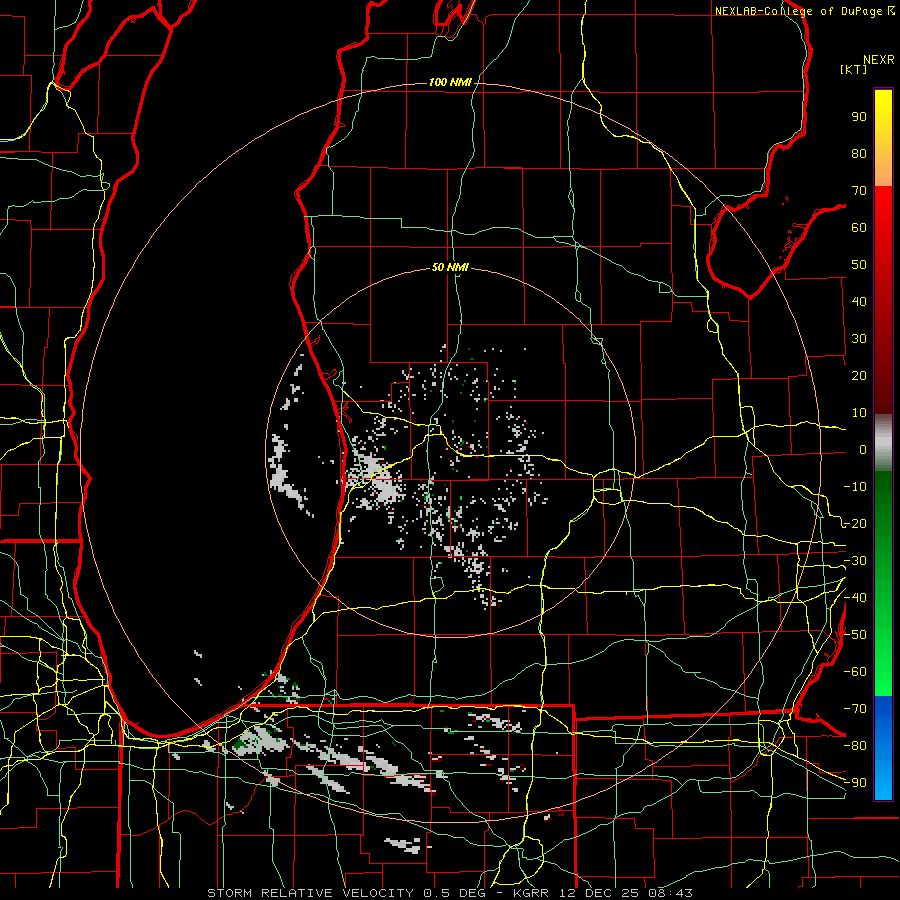Click the -80 value on velocity legend
The height and width of the screenshot is (900, 900).
(x=855, y=746)
